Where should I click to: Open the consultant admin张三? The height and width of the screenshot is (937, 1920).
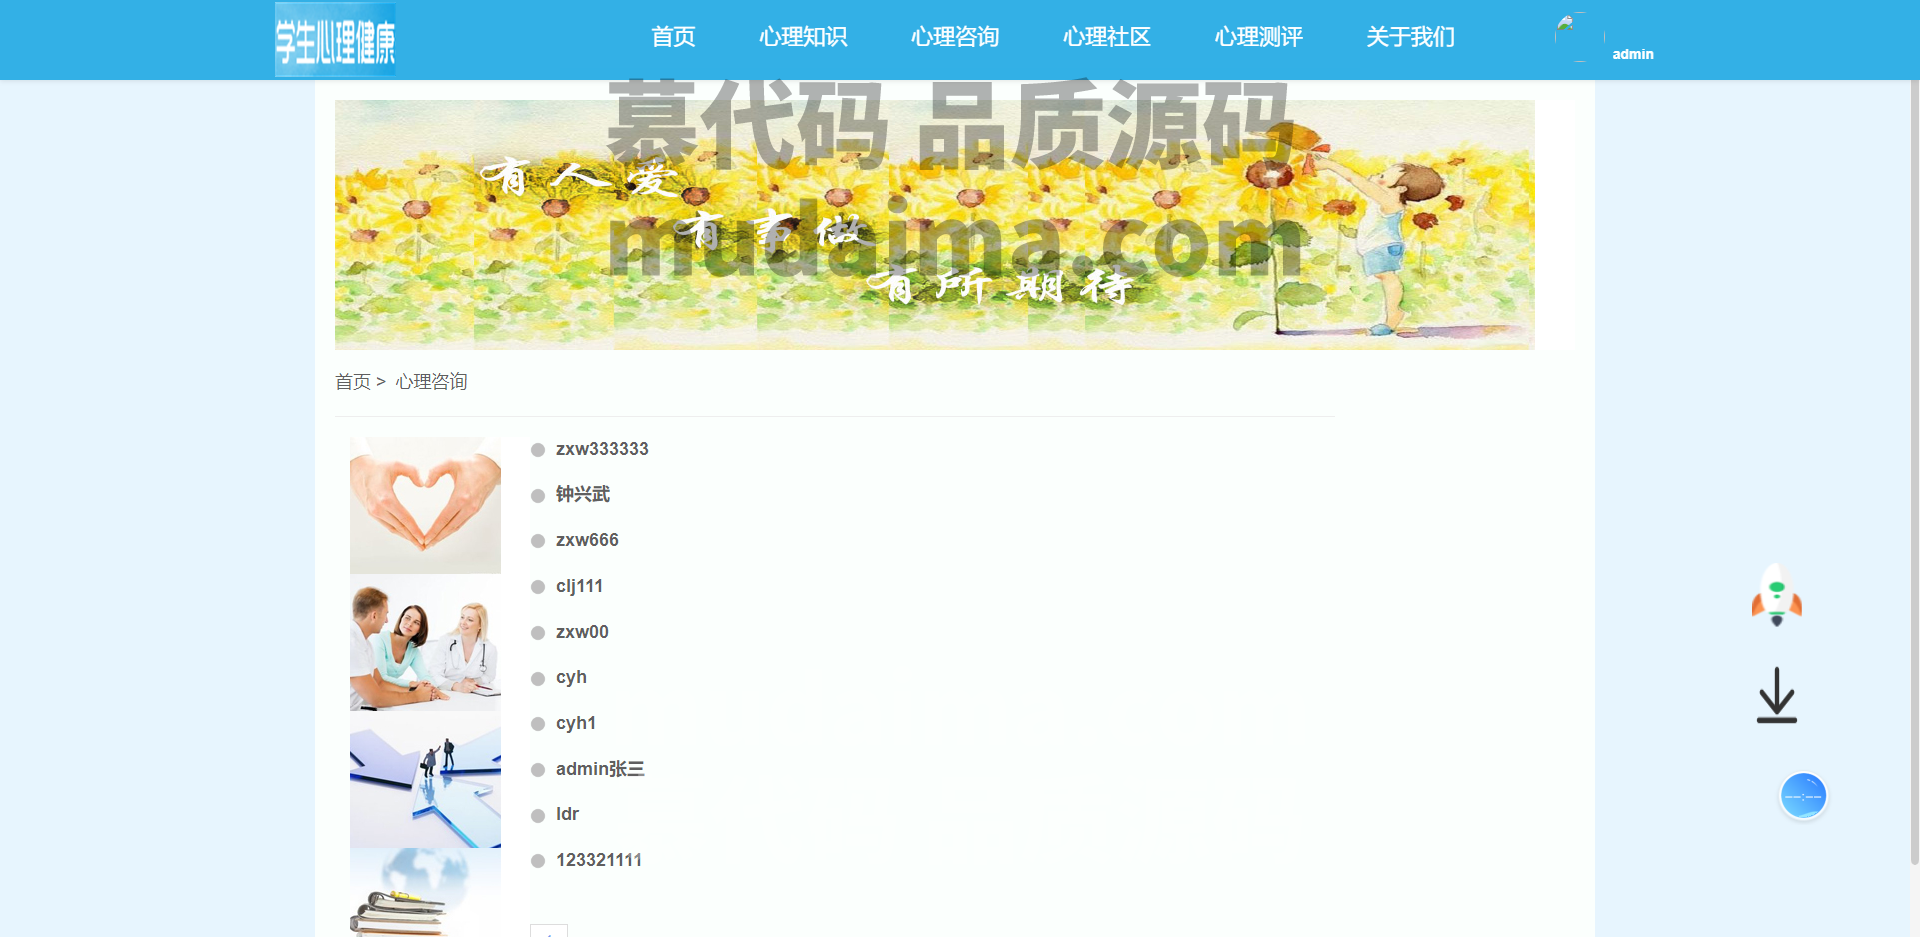(600, 769)
